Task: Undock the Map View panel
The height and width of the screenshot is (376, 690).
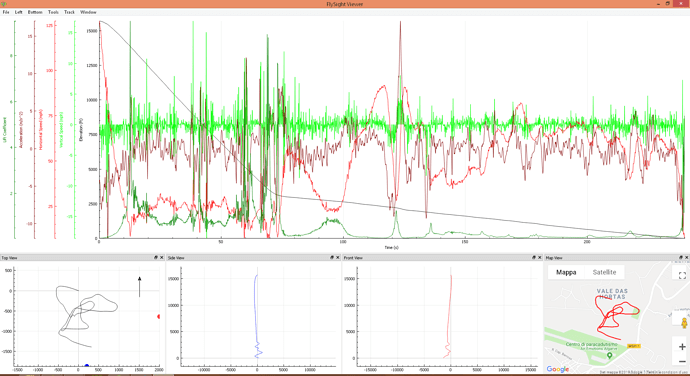Action: [681, 258]
